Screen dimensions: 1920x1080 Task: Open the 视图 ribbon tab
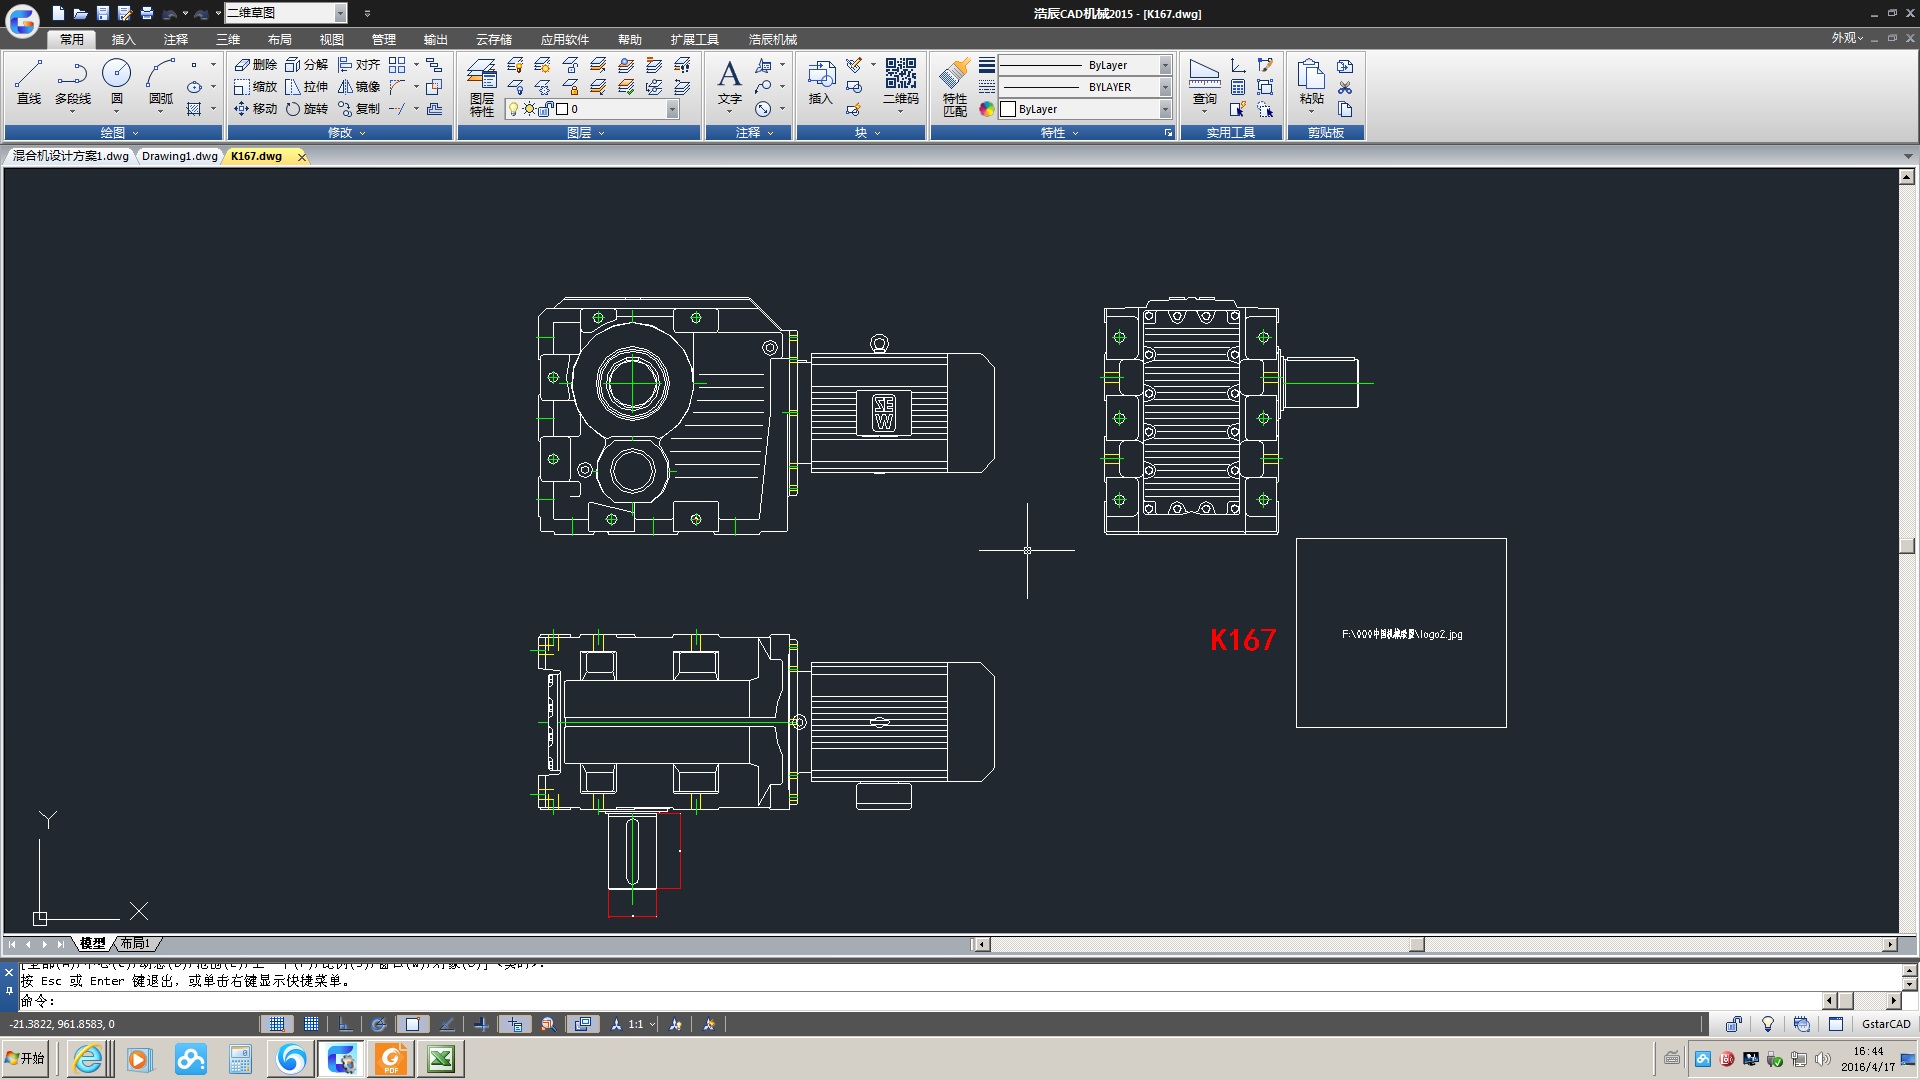pos(331,39)
